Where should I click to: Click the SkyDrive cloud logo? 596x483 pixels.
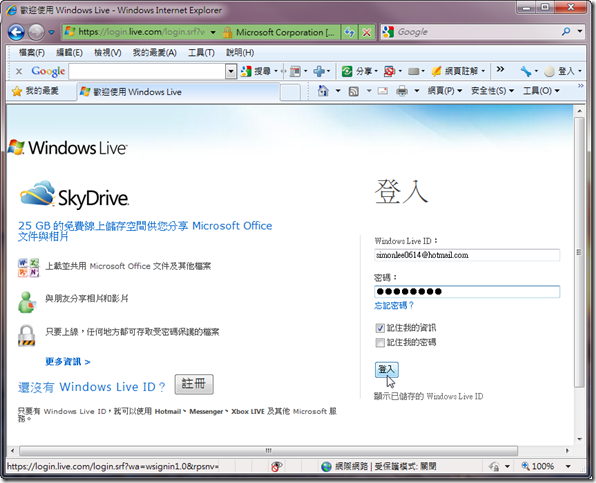pyautogui.click(x=74, y=195)
